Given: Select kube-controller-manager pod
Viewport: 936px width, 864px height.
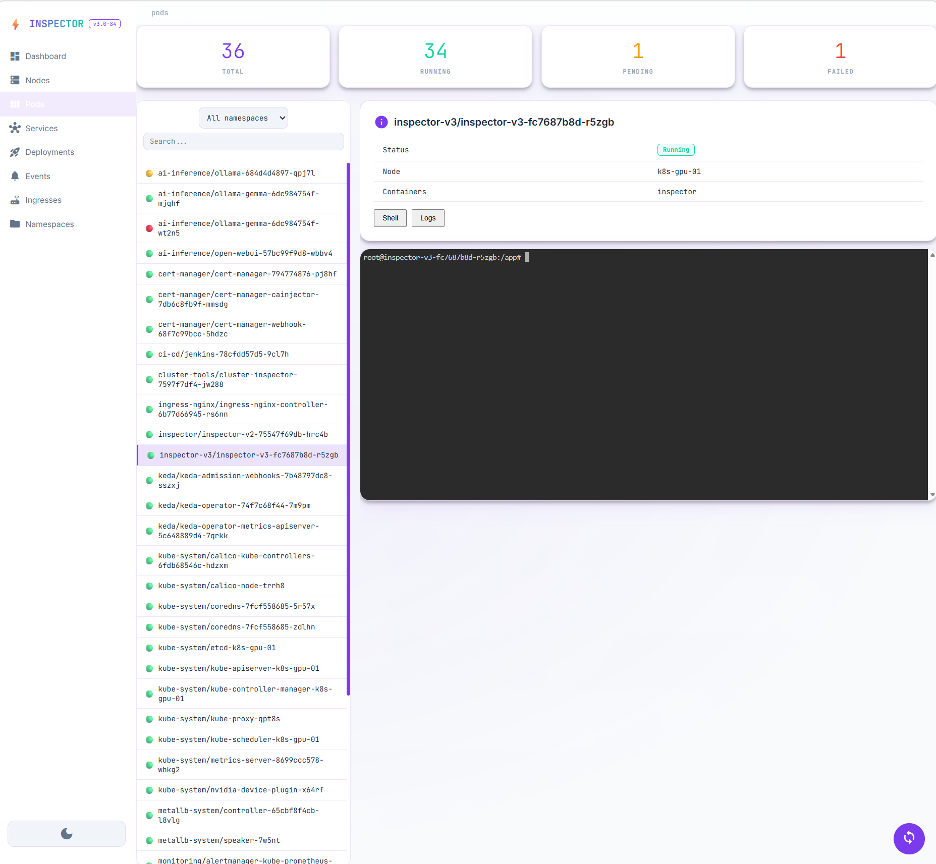Looking at the screenshot, I should tap(242, 693).
